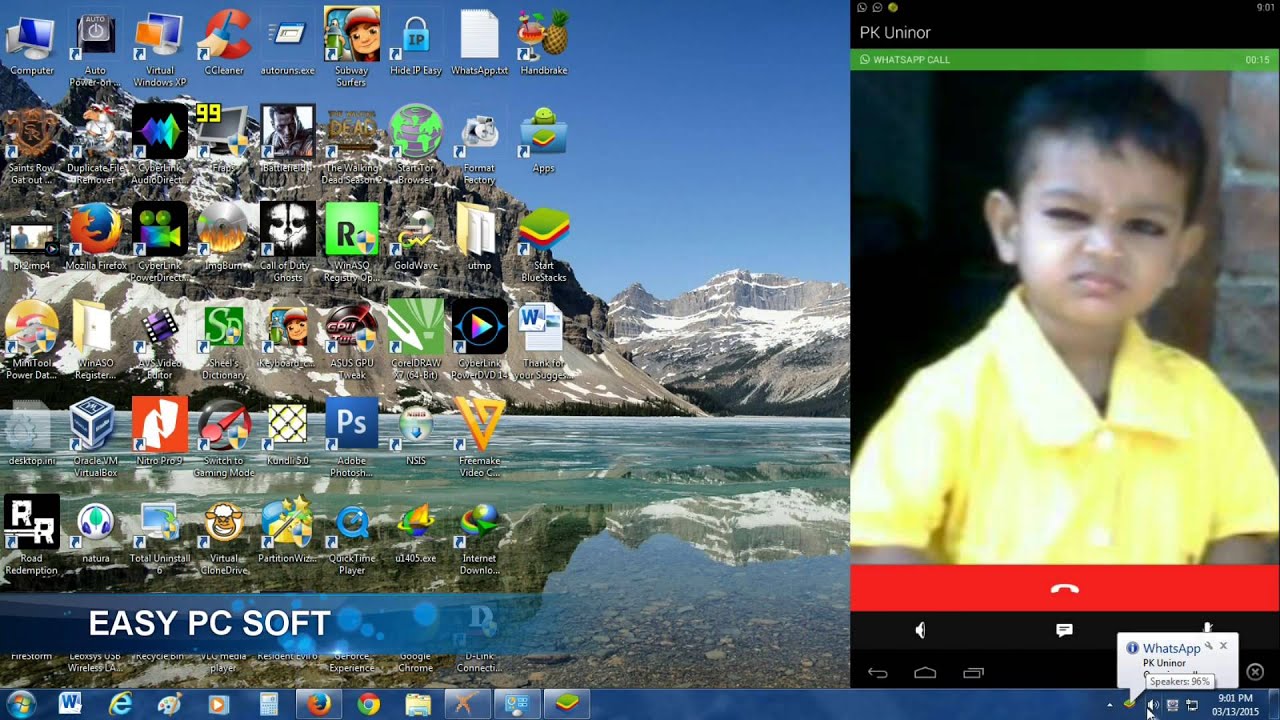Select the Switch to Gaming Mode shortcut
The image size is (1280, 720).
(x=224, y=438)
